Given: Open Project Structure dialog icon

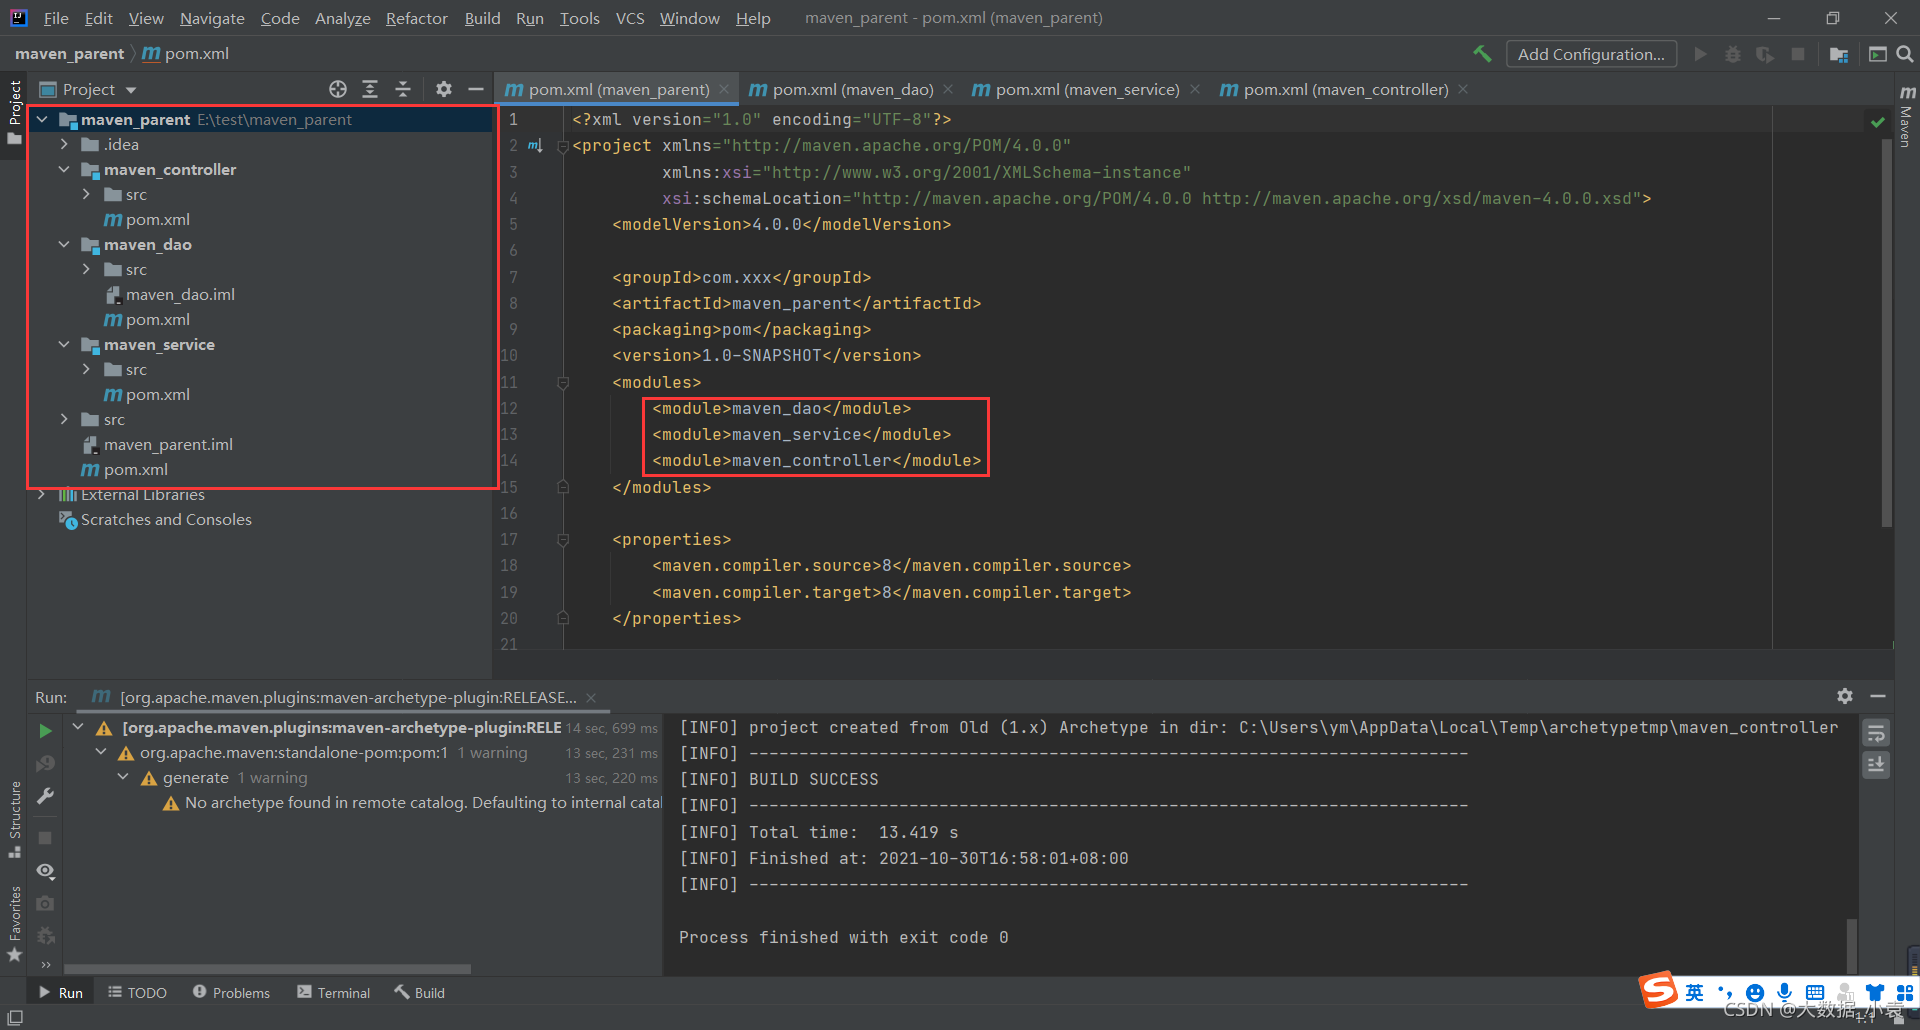Looking at the screenshot, I should pos(1838,54).
